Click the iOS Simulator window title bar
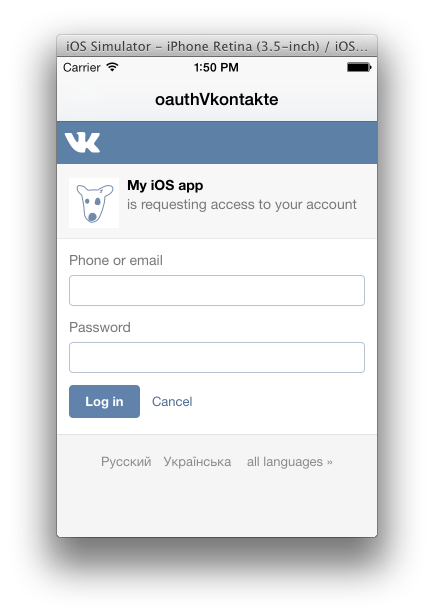Image resolution: width=434 pixels, height=616 pixels. [x=217, y=46]
